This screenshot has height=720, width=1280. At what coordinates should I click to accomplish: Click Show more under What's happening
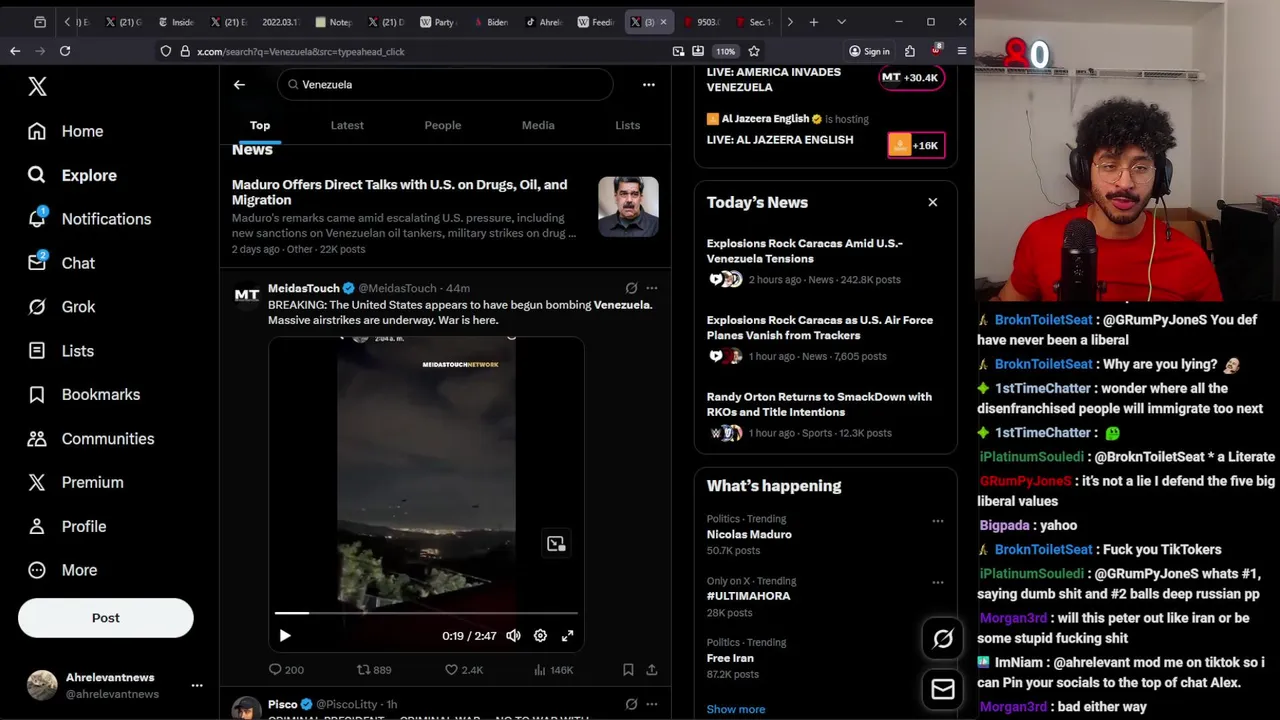736,709
